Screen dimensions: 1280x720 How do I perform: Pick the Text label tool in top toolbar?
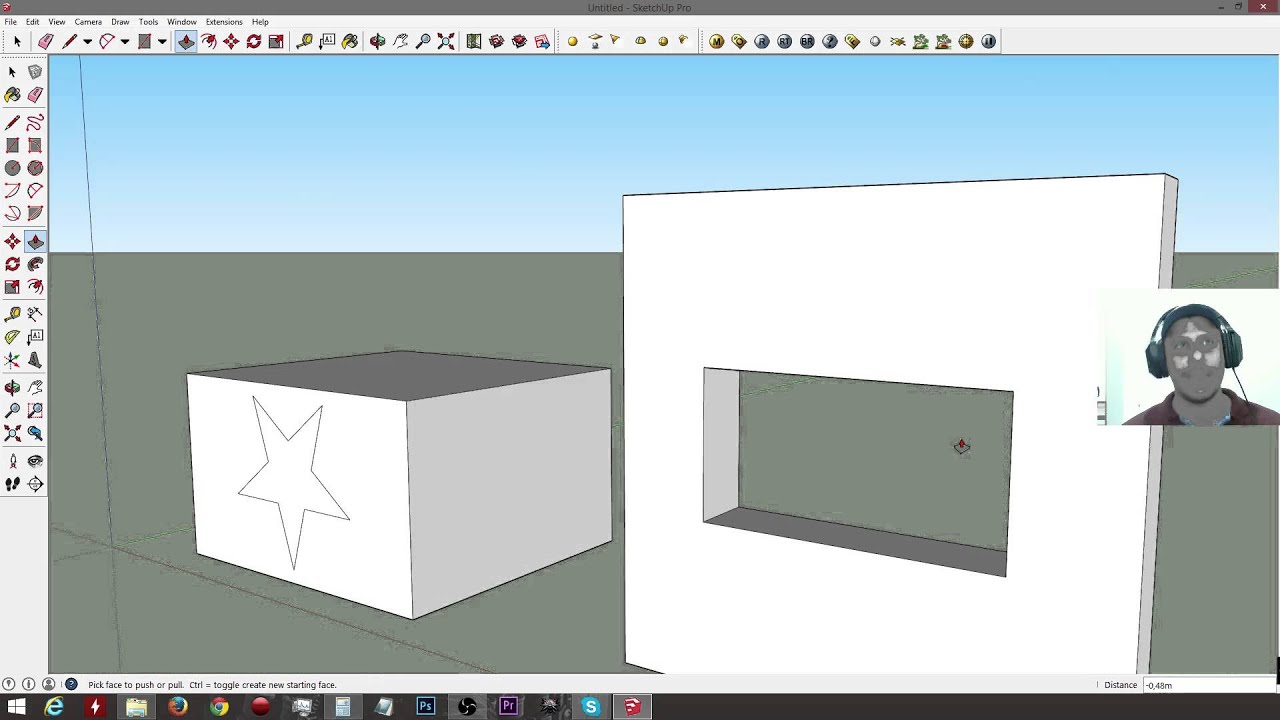tap(327, 41)
